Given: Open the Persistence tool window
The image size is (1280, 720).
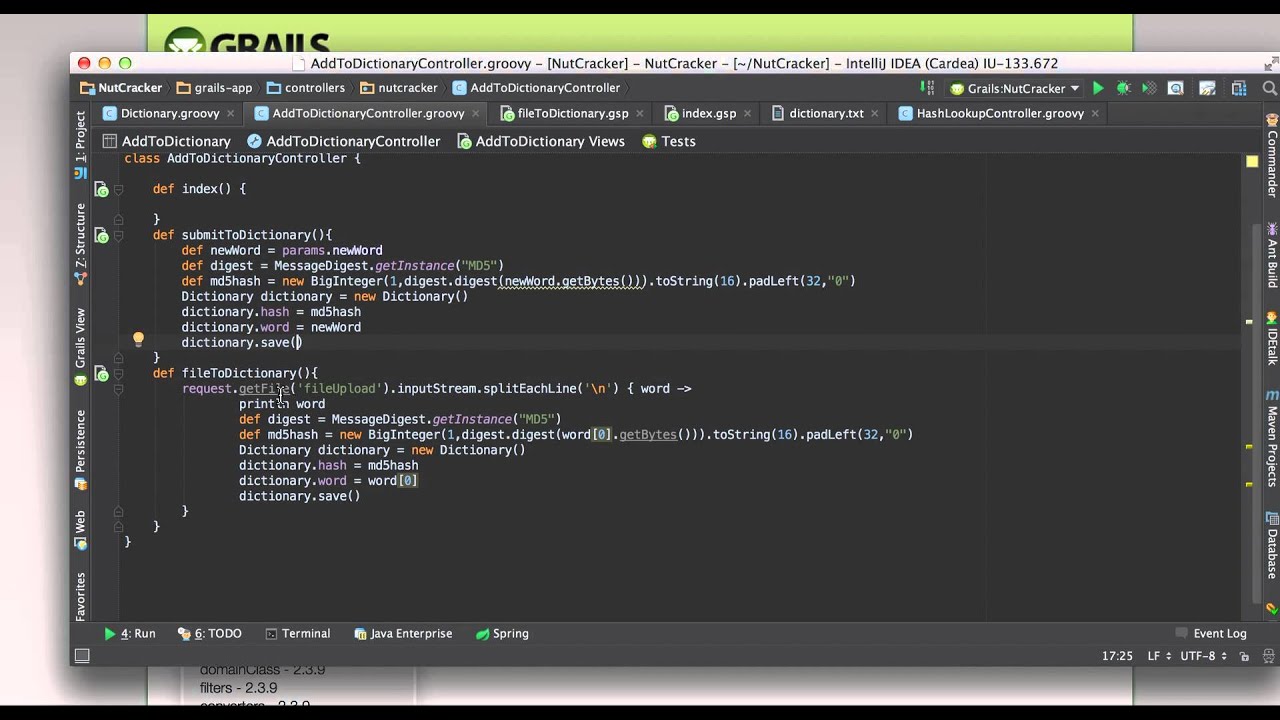Looking at the screenshot, I should (x=81, y=450).
